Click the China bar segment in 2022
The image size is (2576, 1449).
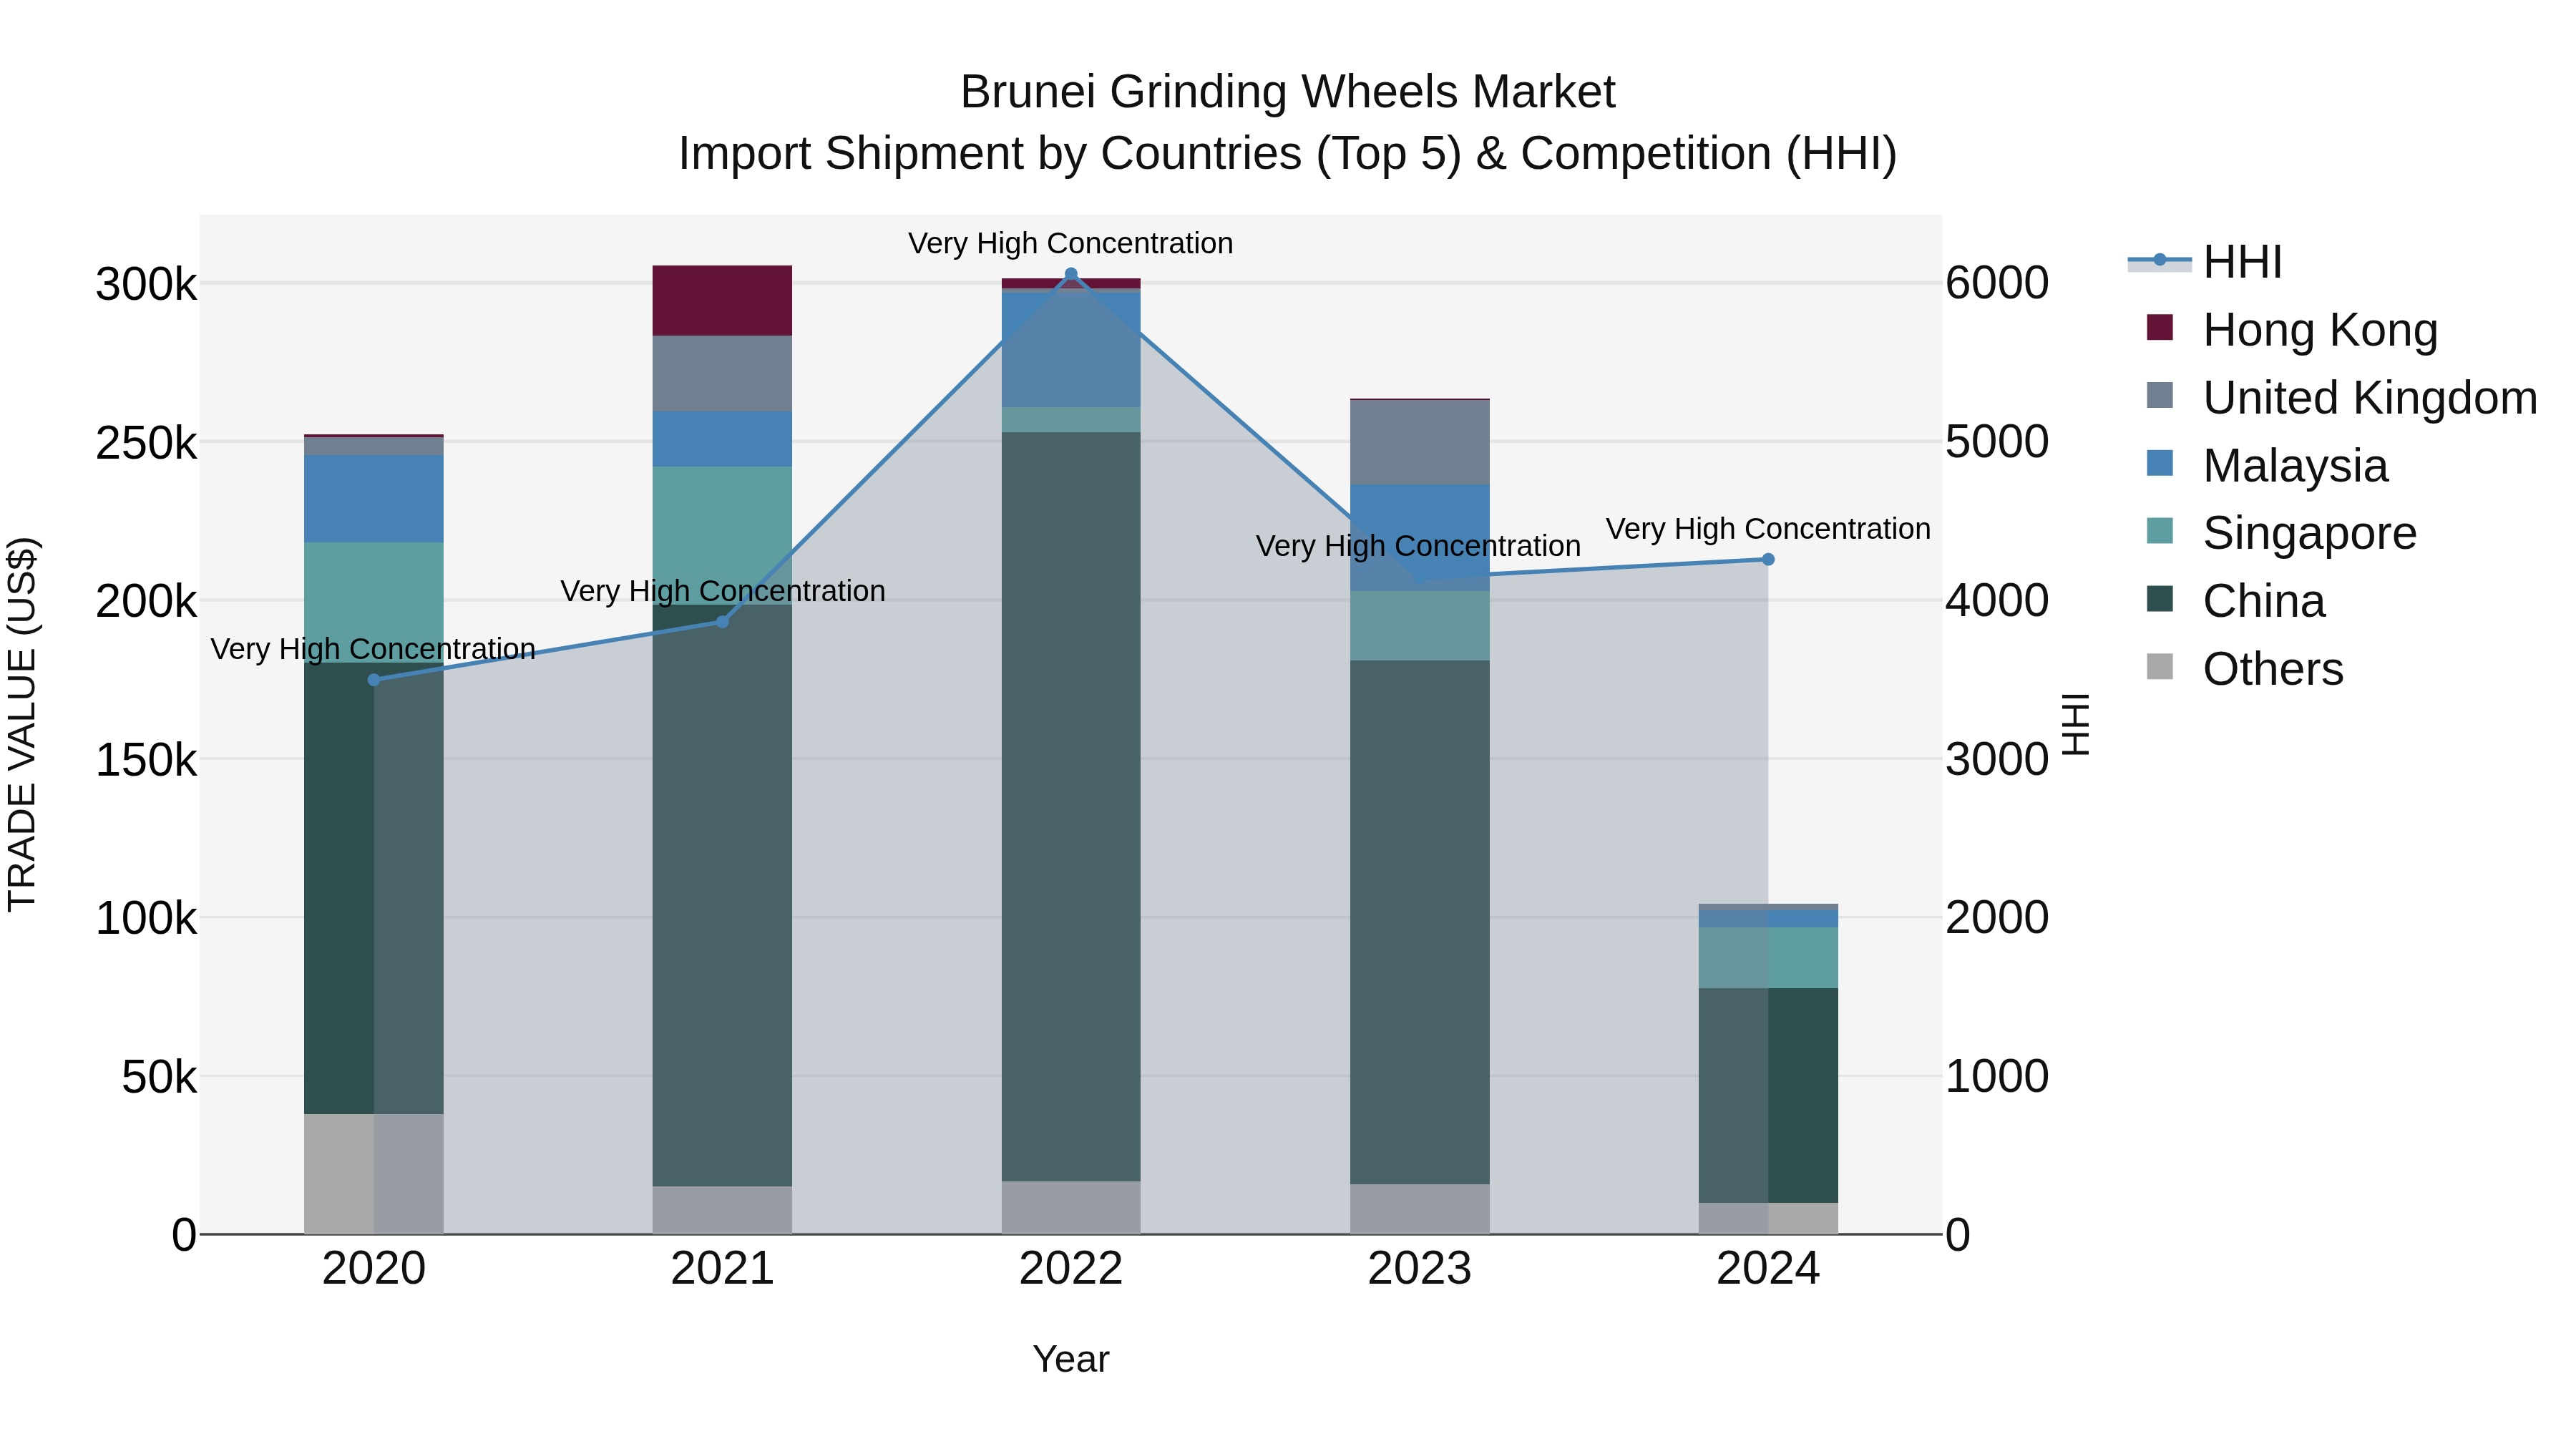click(x=1071, y=807)
